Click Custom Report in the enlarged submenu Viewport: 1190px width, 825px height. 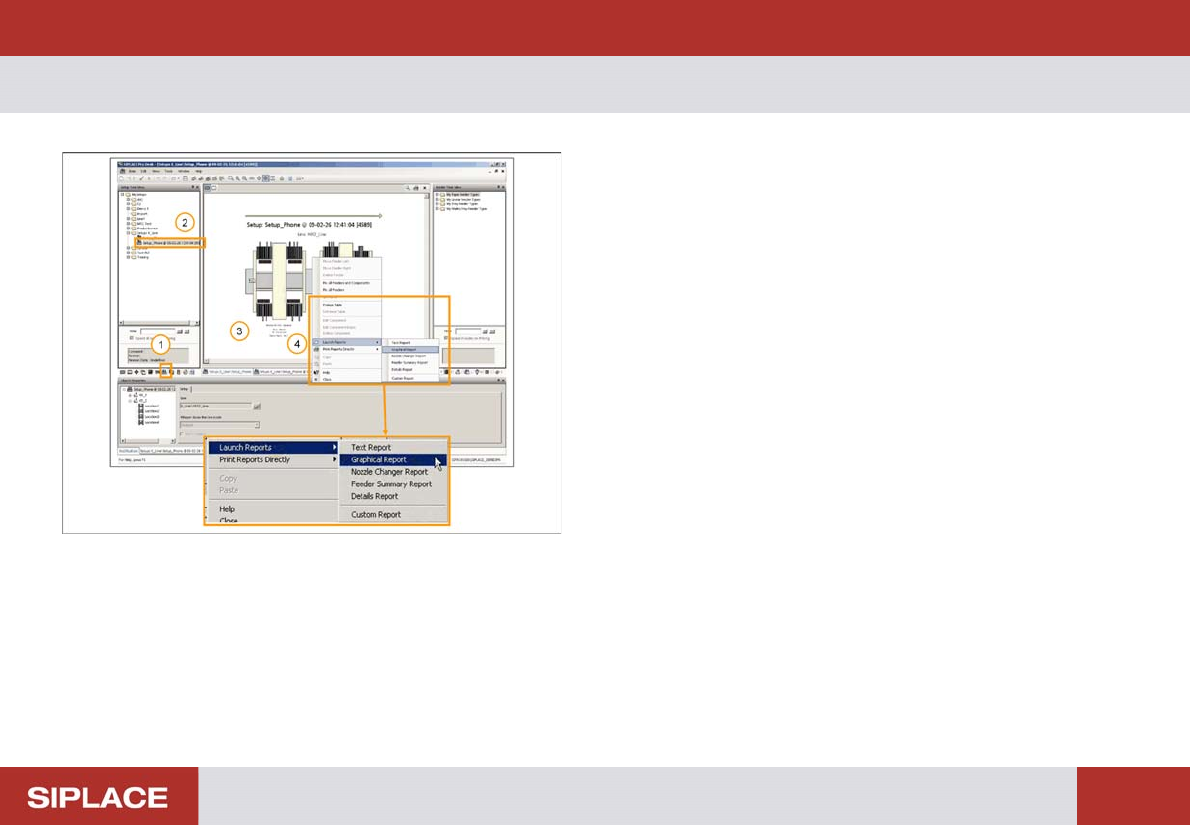(376, 515)
